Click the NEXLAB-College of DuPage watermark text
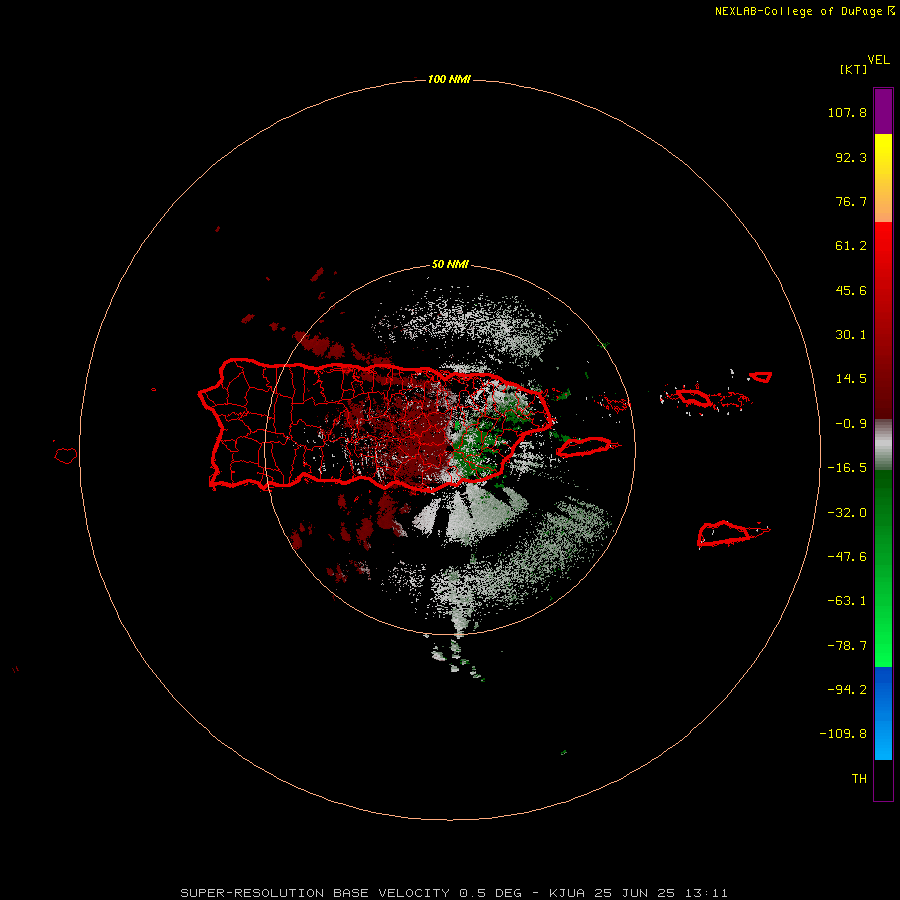Image resolution: width=900 pixels, height=900 pixels. click(x=804, y=11)
